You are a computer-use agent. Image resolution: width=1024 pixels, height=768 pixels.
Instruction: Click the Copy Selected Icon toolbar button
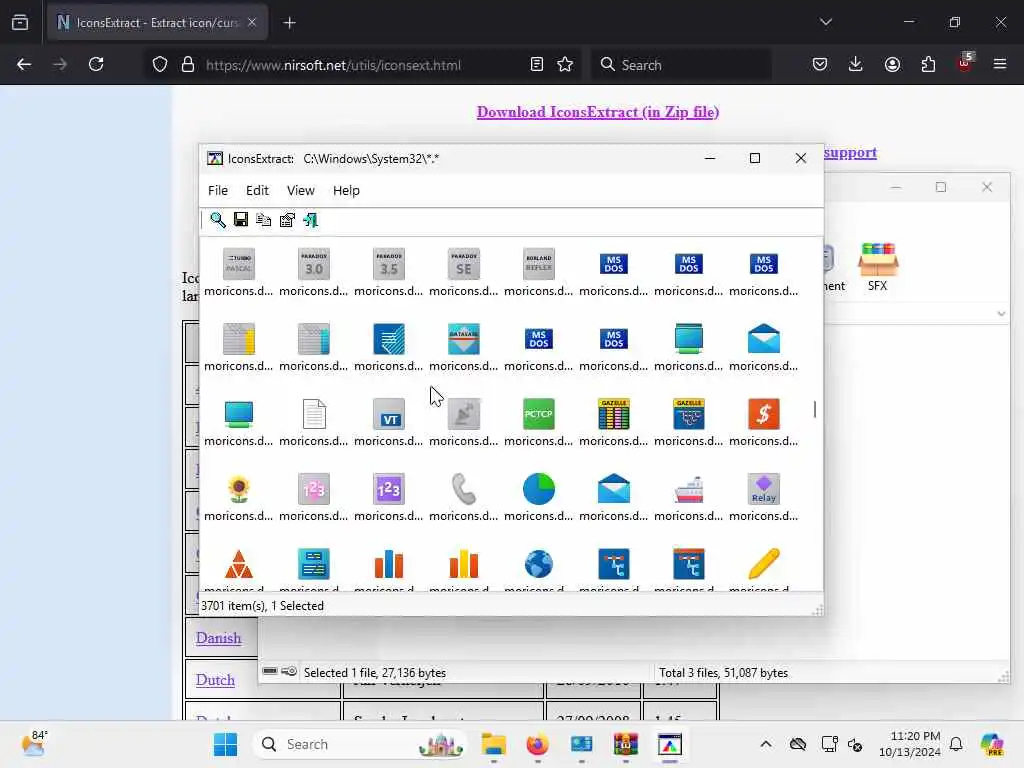(x=264, y=220)
